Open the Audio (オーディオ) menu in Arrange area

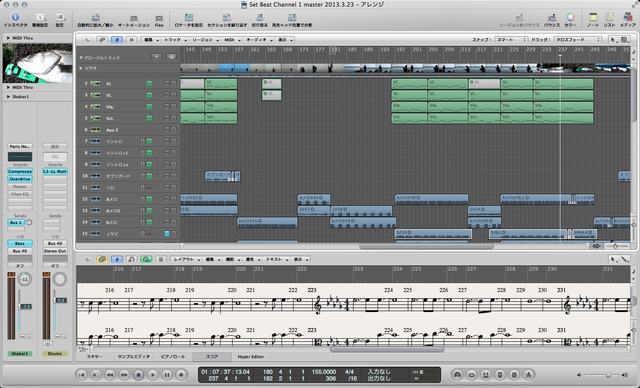coord(259,40)
